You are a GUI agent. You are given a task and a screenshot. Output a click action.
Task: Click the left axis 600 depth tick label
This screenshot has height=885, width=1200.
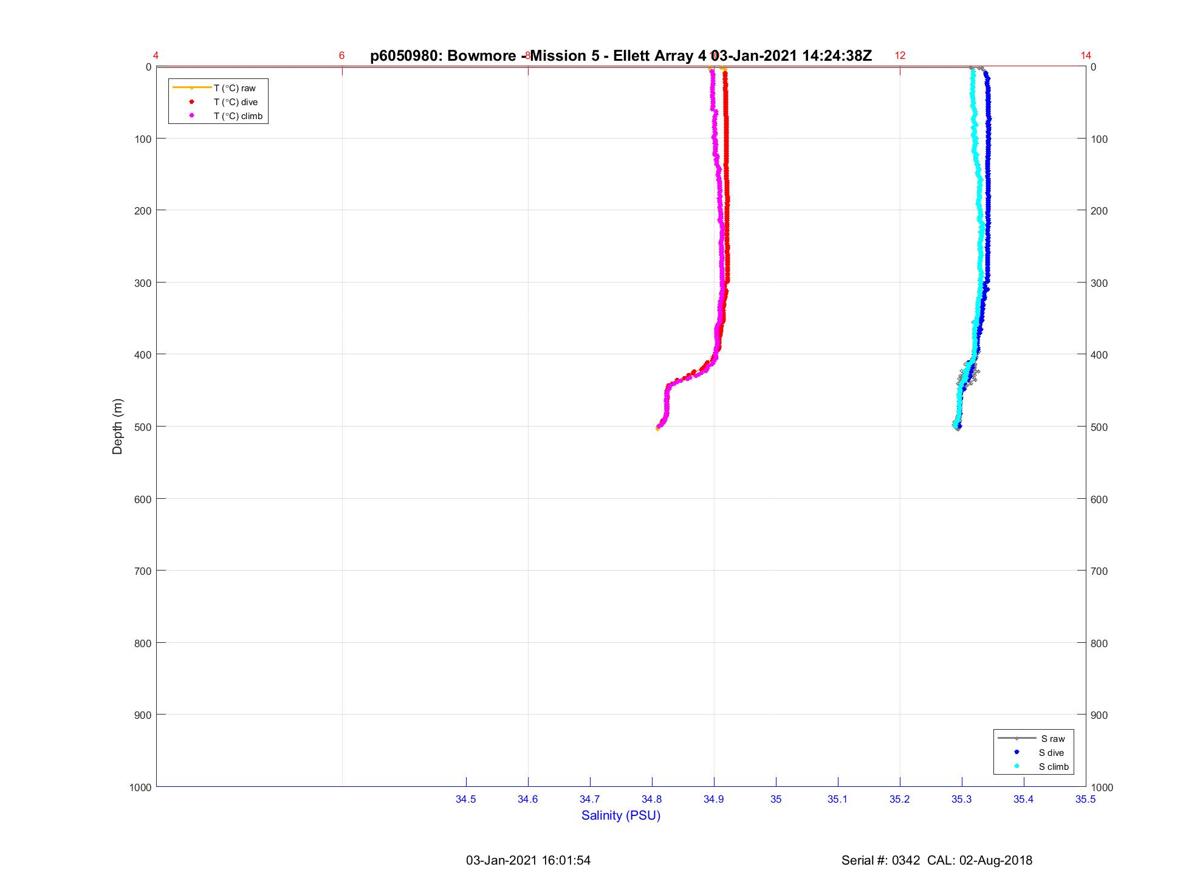coord(143,499)
